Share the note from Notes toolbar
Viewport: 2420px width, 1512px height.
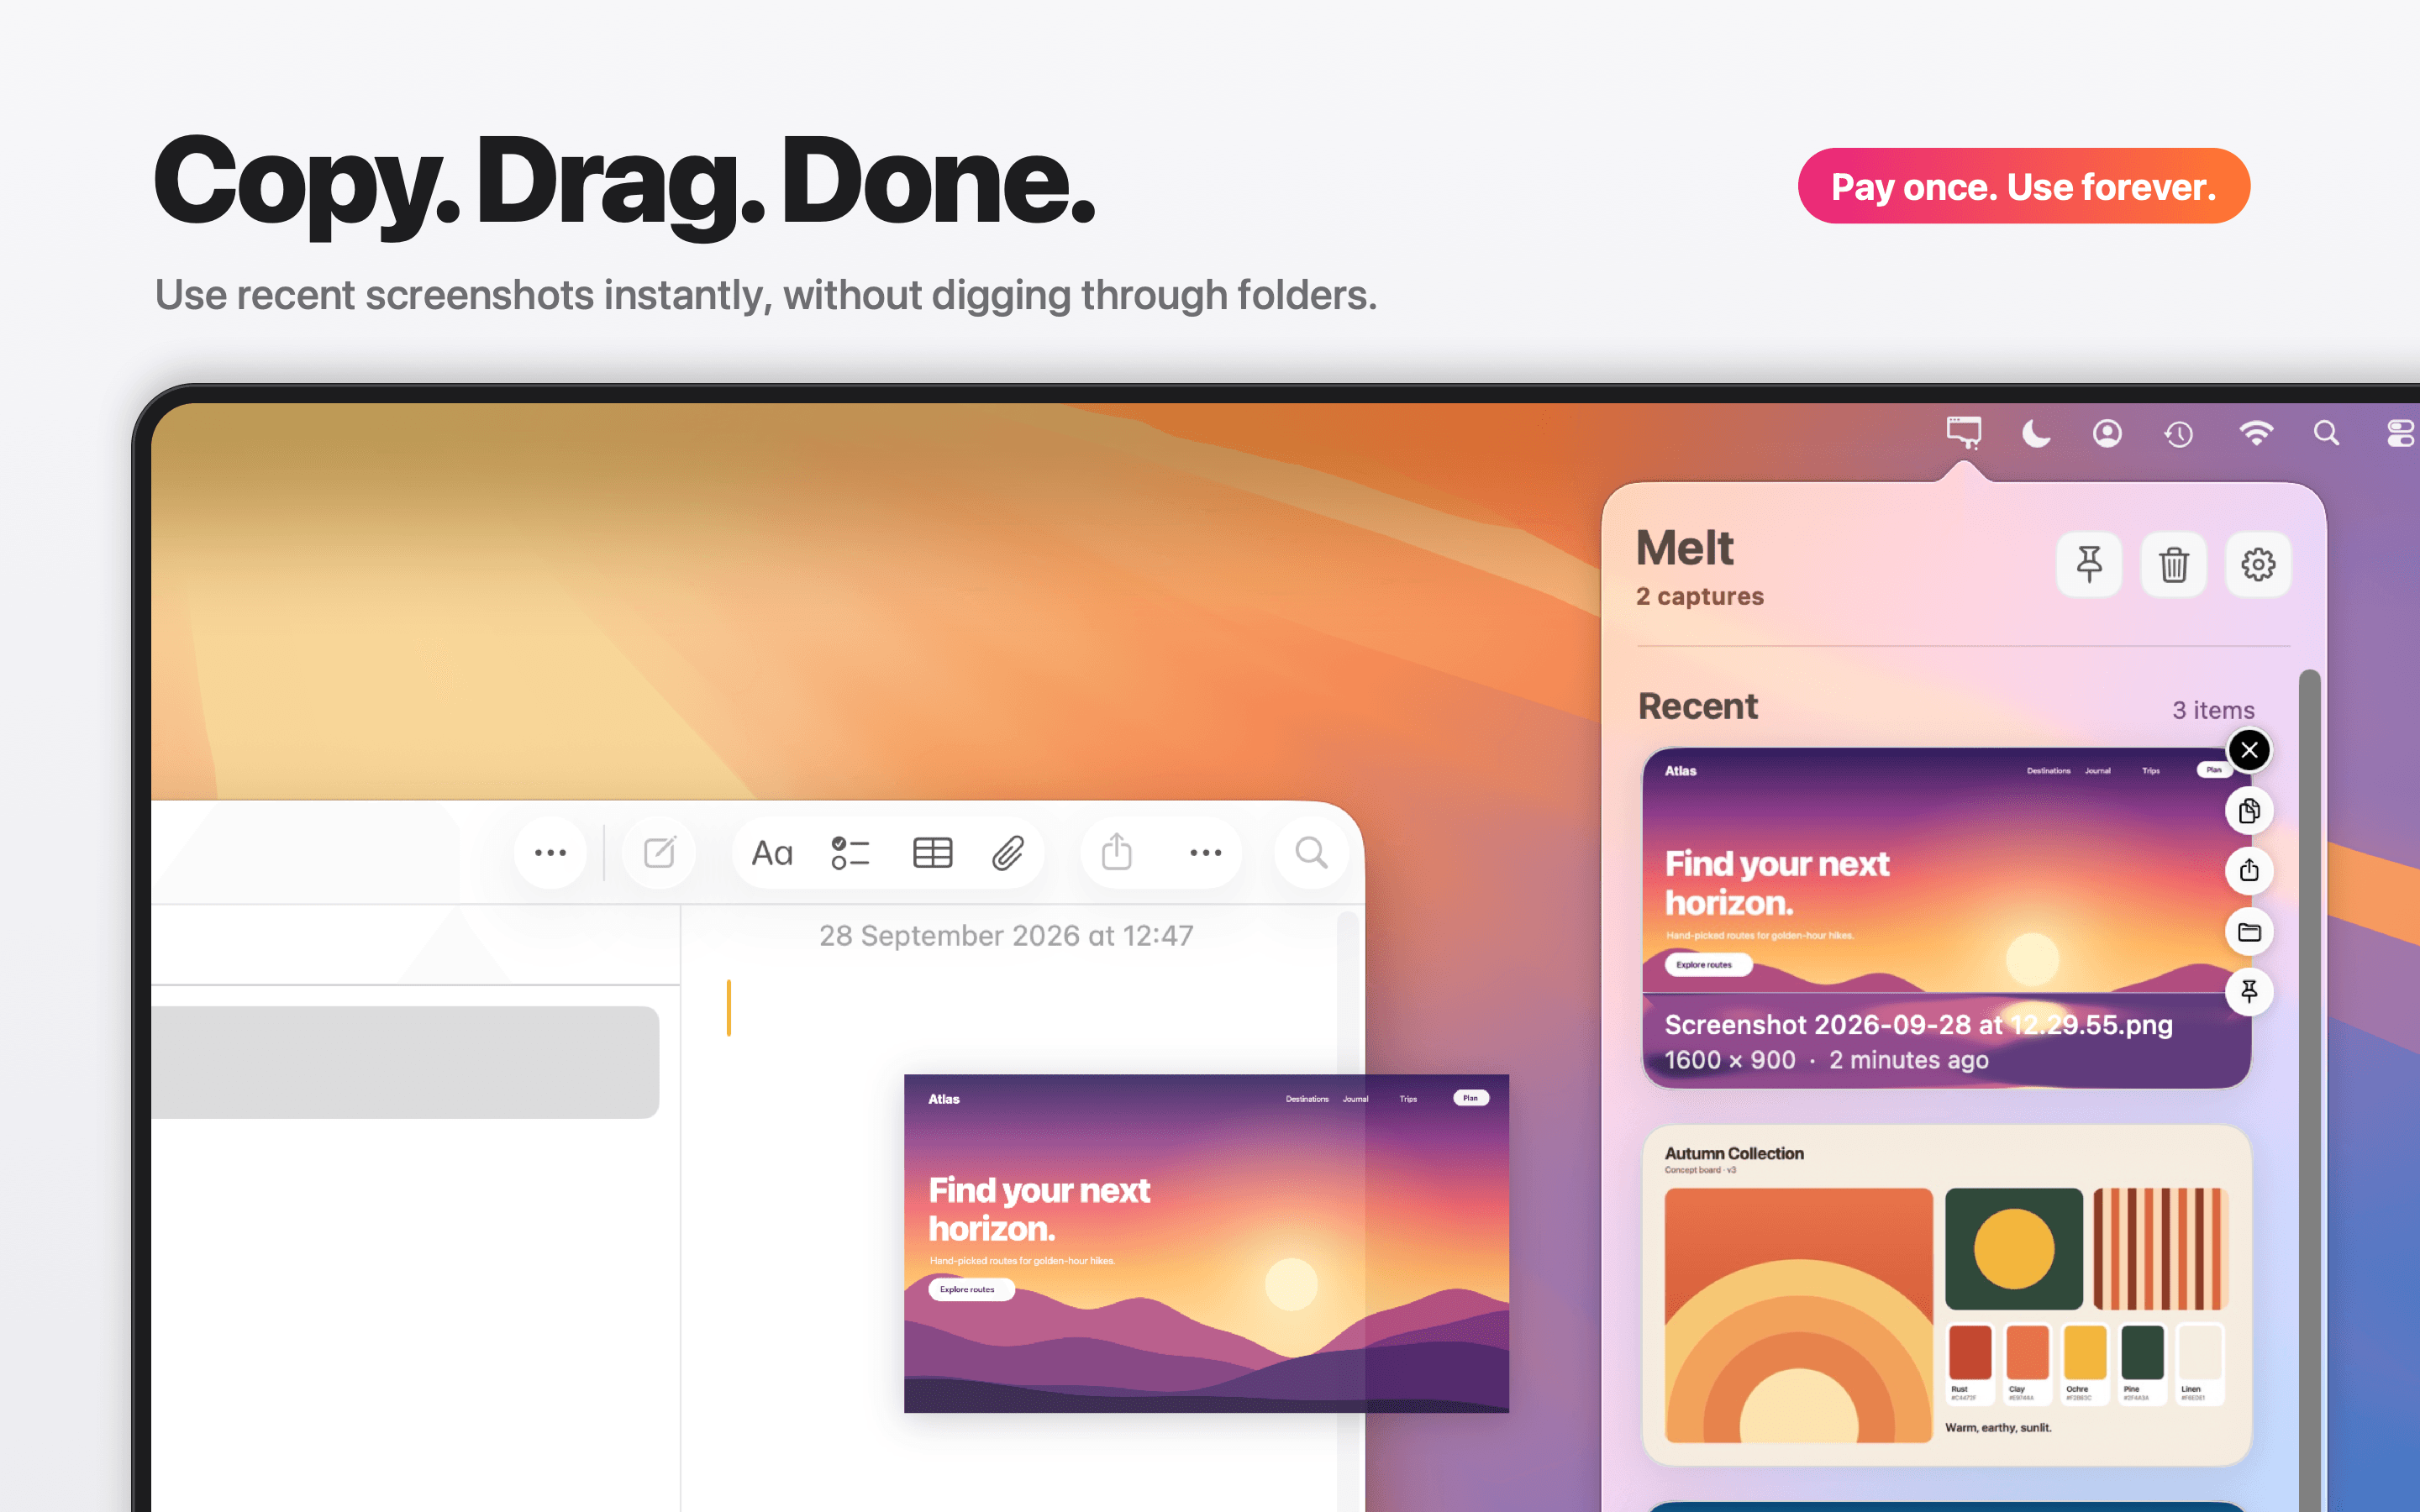1116,853
